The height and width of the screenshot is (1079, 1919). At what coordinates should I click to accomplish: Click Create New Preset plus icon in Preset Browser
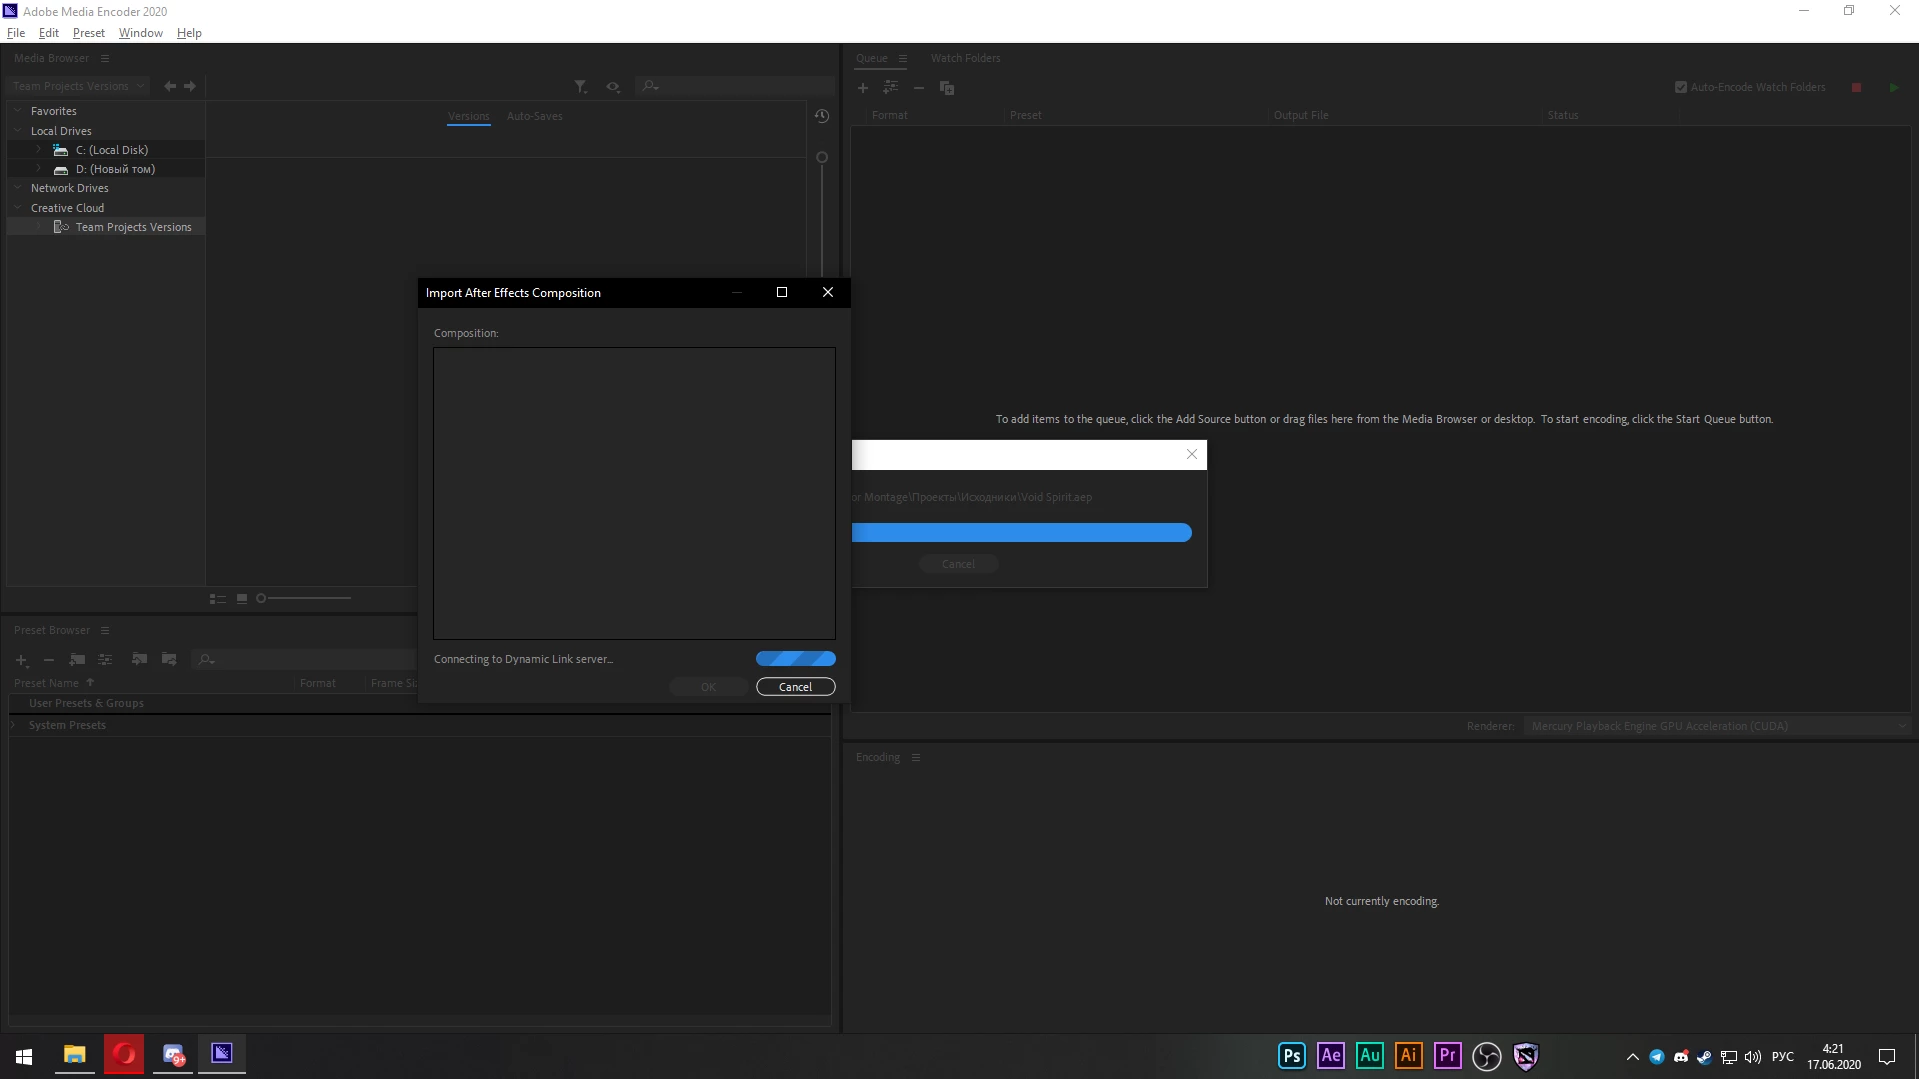point(22,660)
